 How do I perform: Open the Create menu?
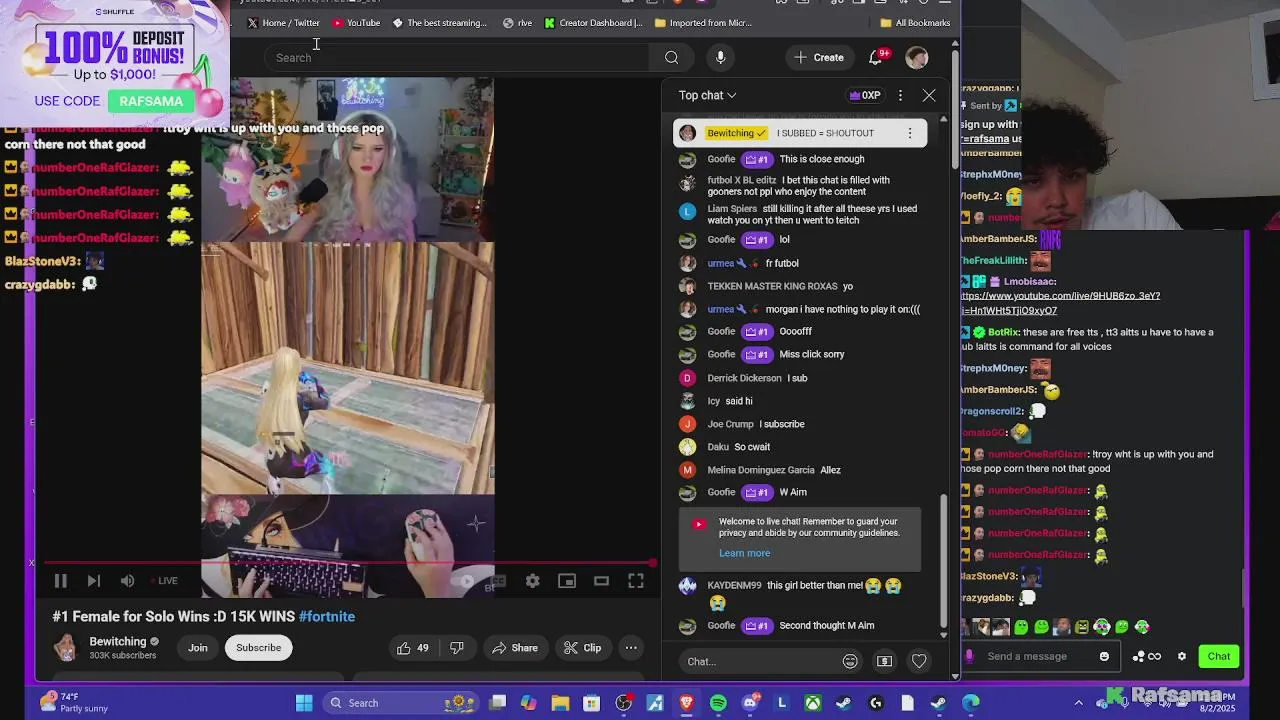click(x=819, y=58)
